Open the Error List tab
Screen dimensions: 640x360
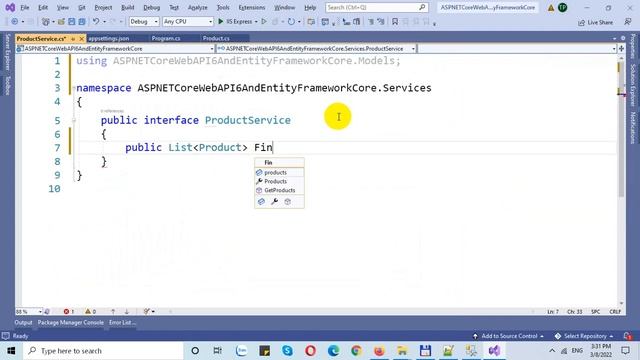pos(122,322)
